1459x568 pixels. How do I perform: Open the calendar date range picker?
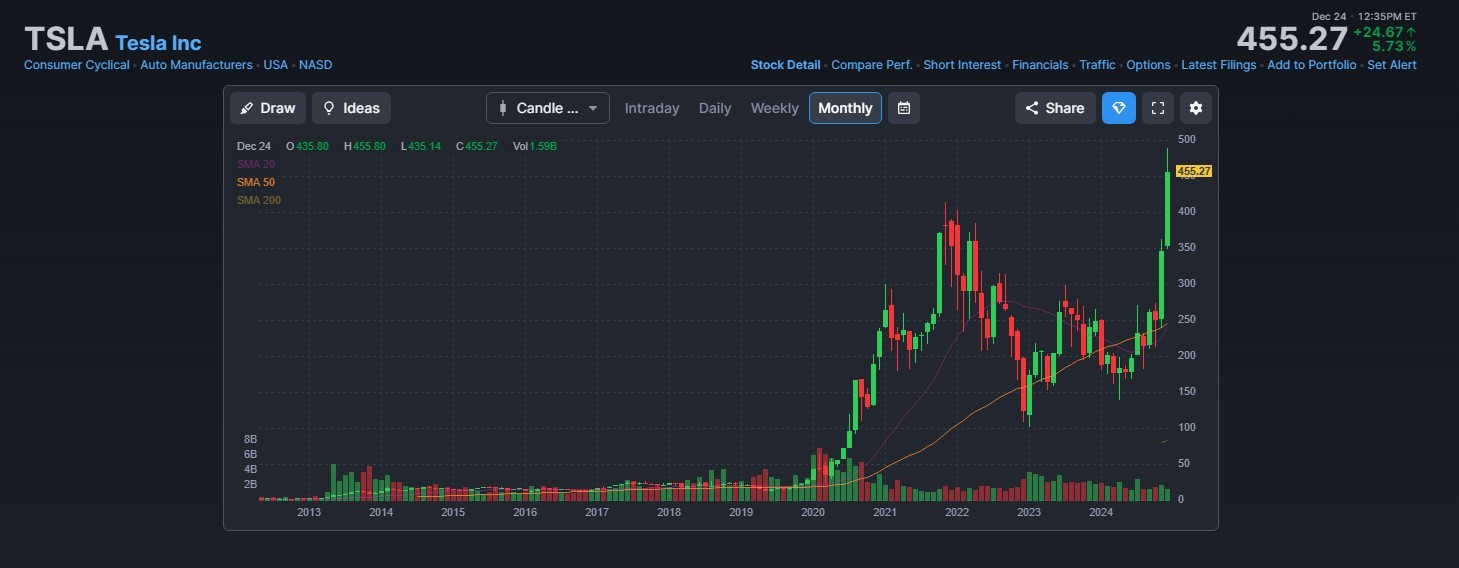tap(904, 108)
